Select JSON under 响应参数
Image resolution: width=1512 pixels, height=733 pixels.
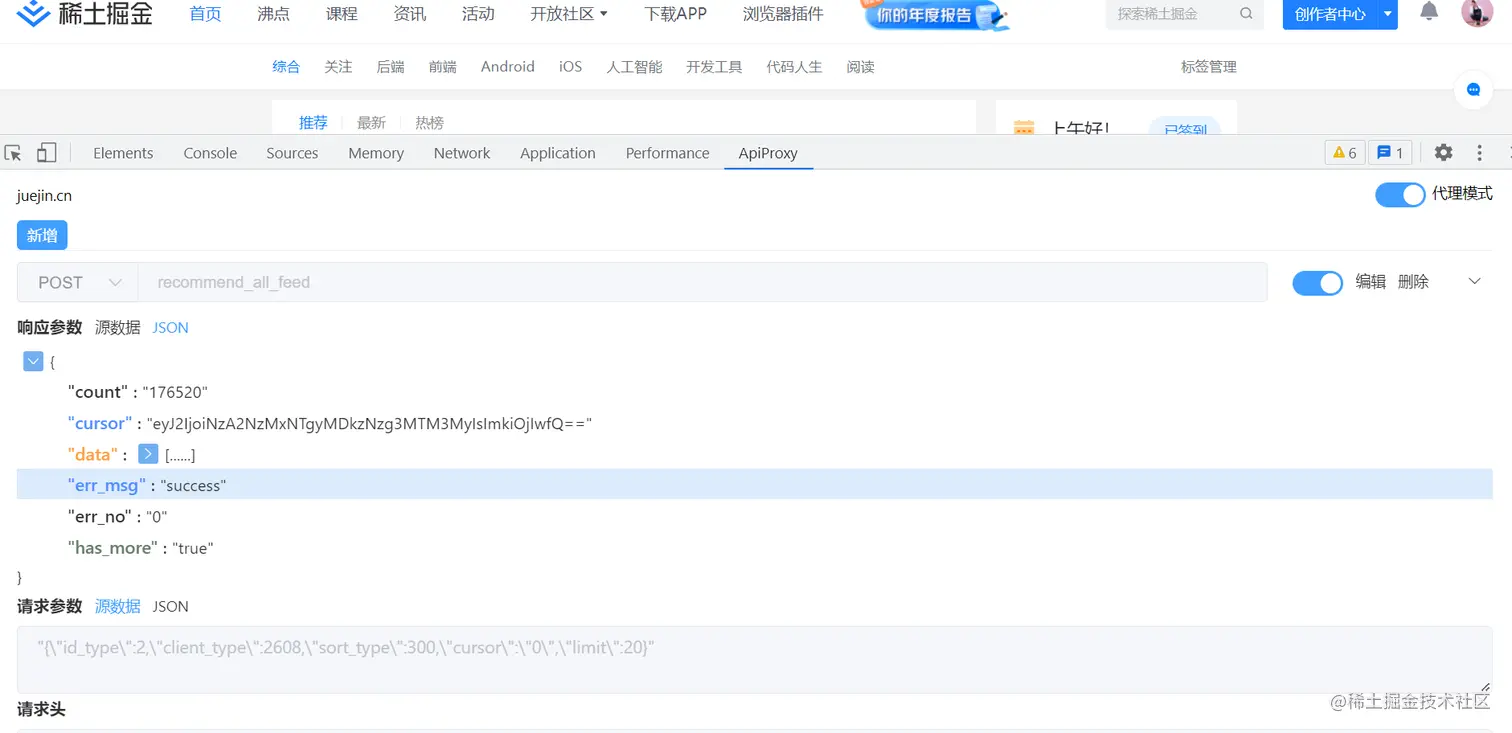(x=170, y=327)
